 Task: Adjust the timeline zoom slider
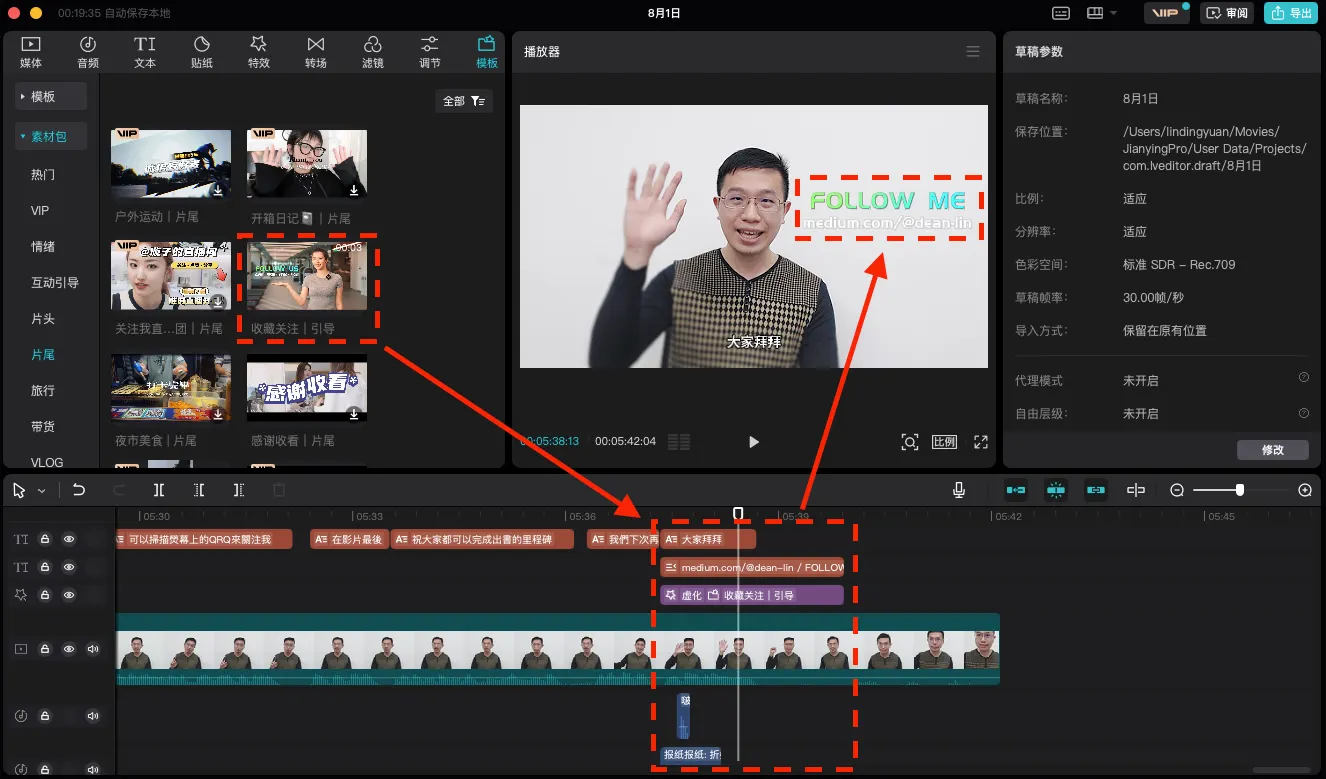tap(1240, 490)
